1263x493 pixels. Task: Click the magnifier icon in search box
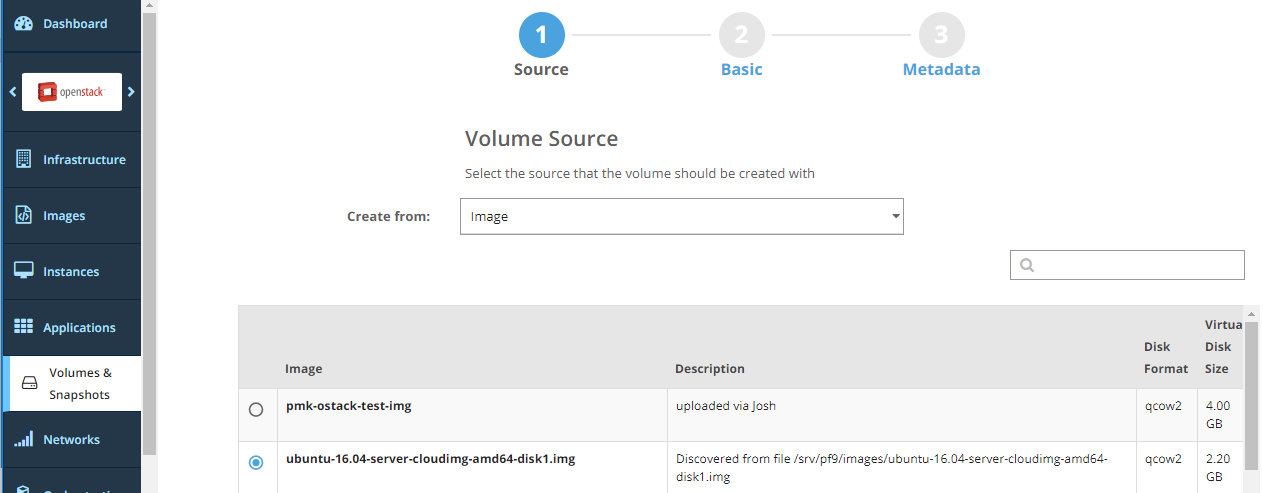click(1026, 265)
